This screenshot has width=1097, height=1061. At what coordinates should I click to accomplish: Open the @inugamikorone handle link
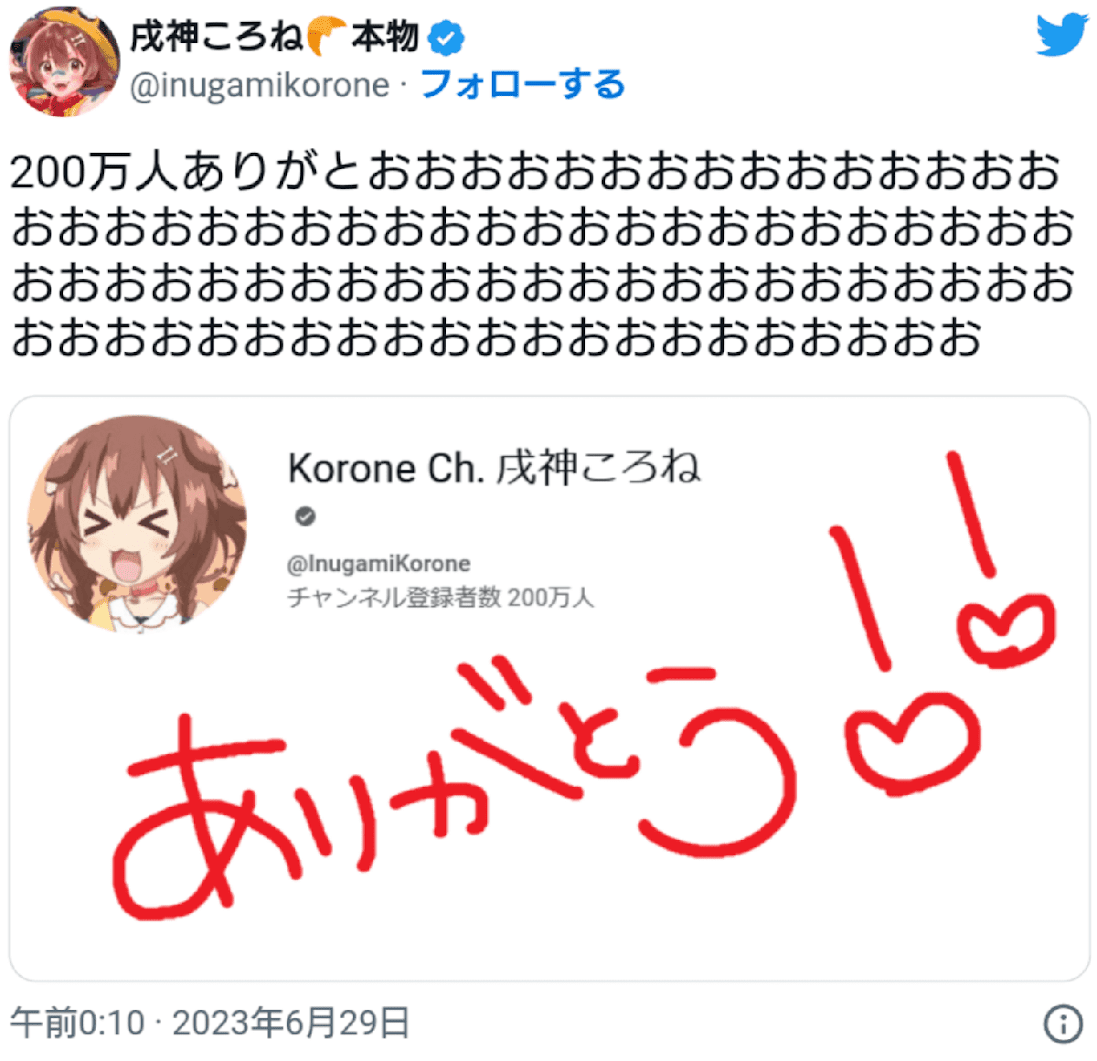[x=260, y=85]
